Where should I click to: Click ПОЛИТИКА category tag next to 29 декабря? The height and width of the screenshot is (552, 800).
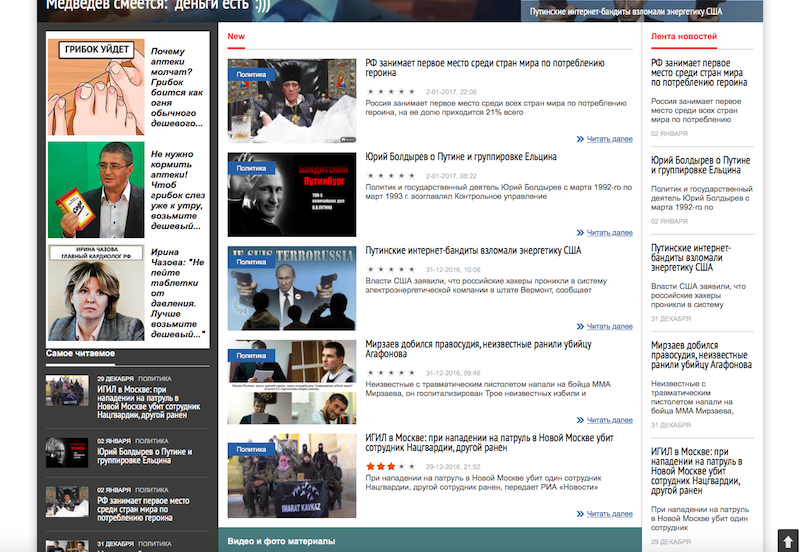click(155, 379)
